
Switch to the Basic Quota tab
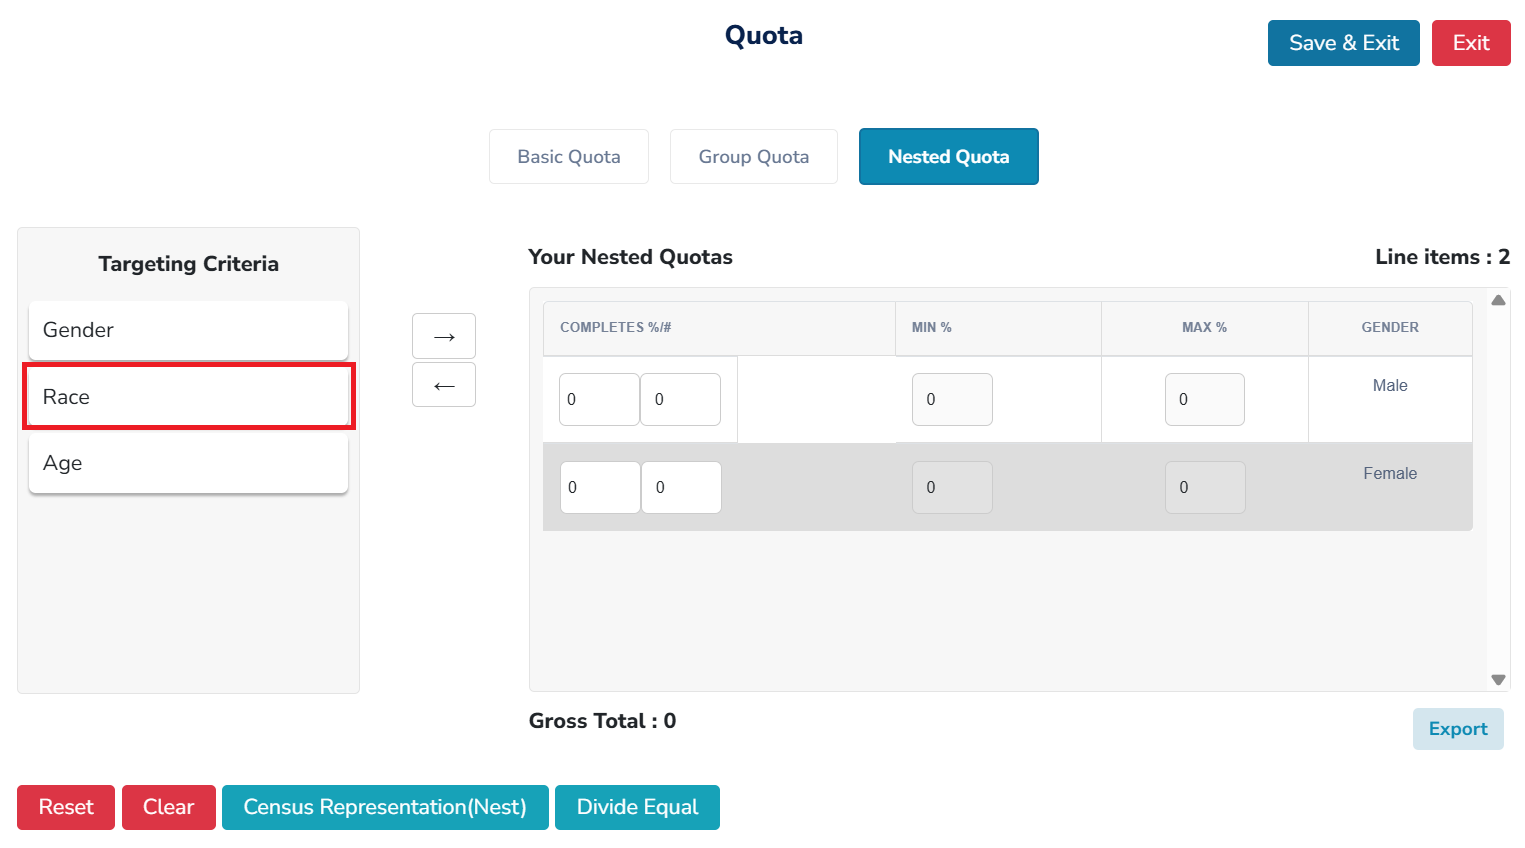tap(569, 157)
